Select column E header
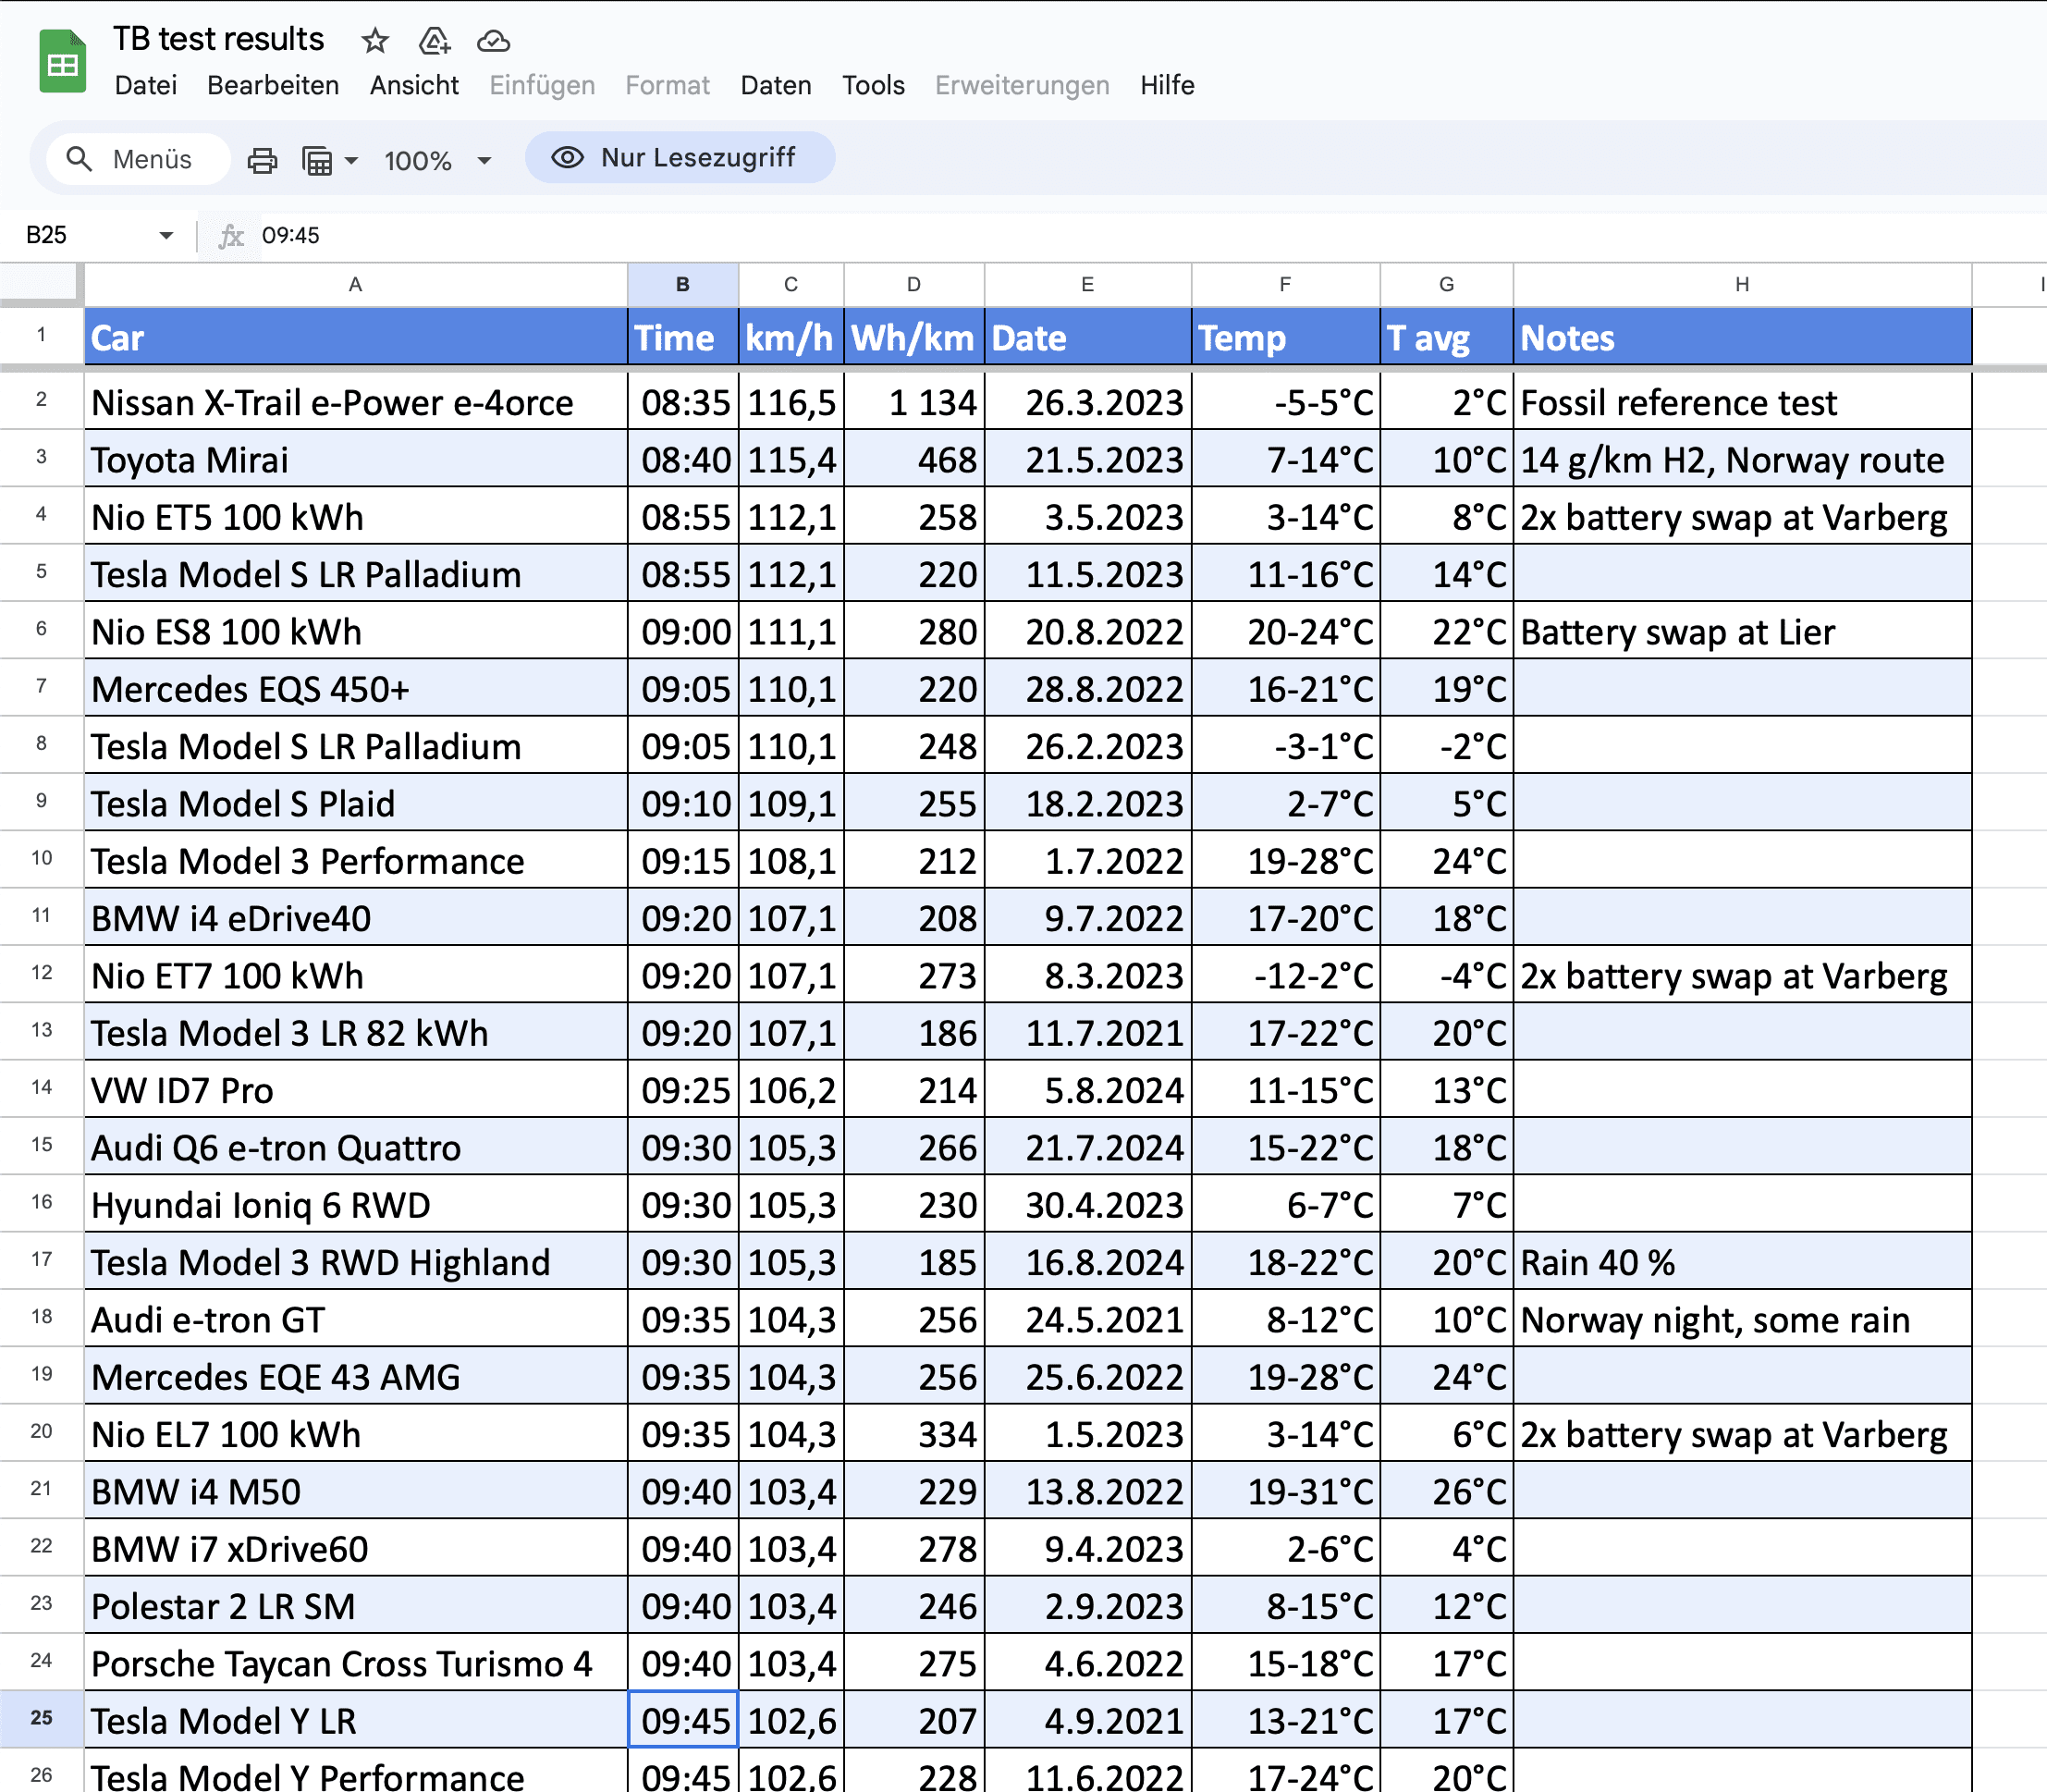 click(x=1088, y=285)
